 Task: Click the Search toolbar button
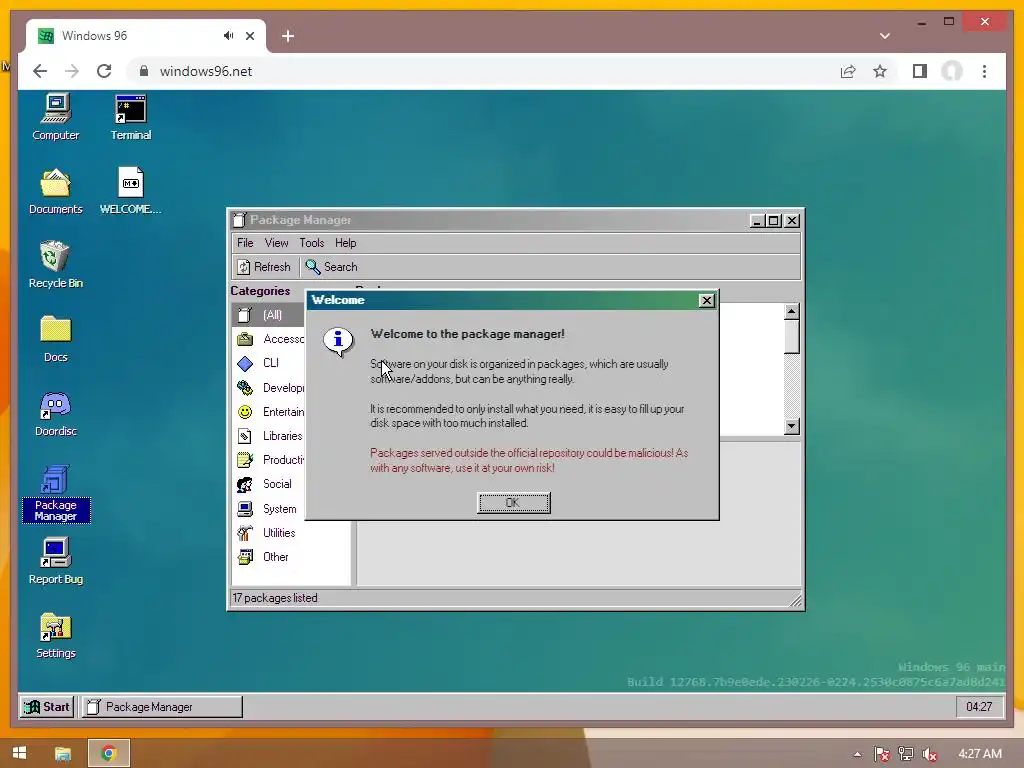[331, 267]
